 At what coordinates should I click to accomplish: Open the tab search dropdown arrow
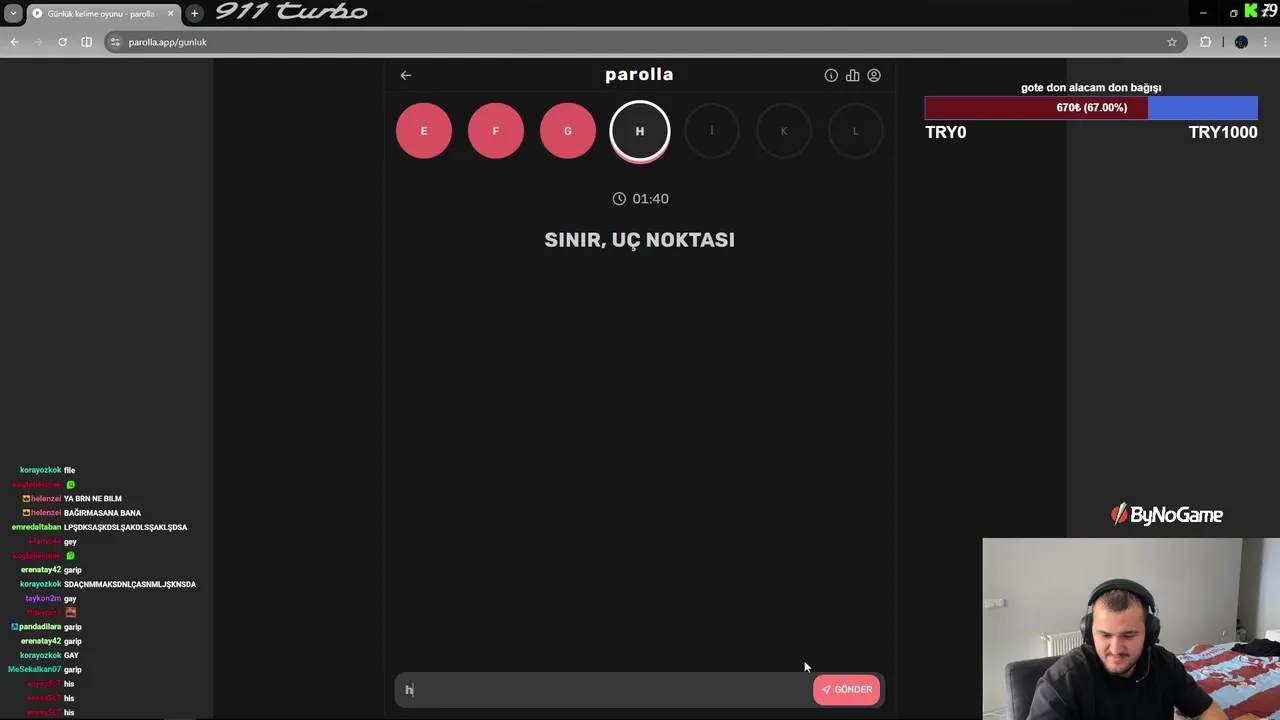coord(13,13)
